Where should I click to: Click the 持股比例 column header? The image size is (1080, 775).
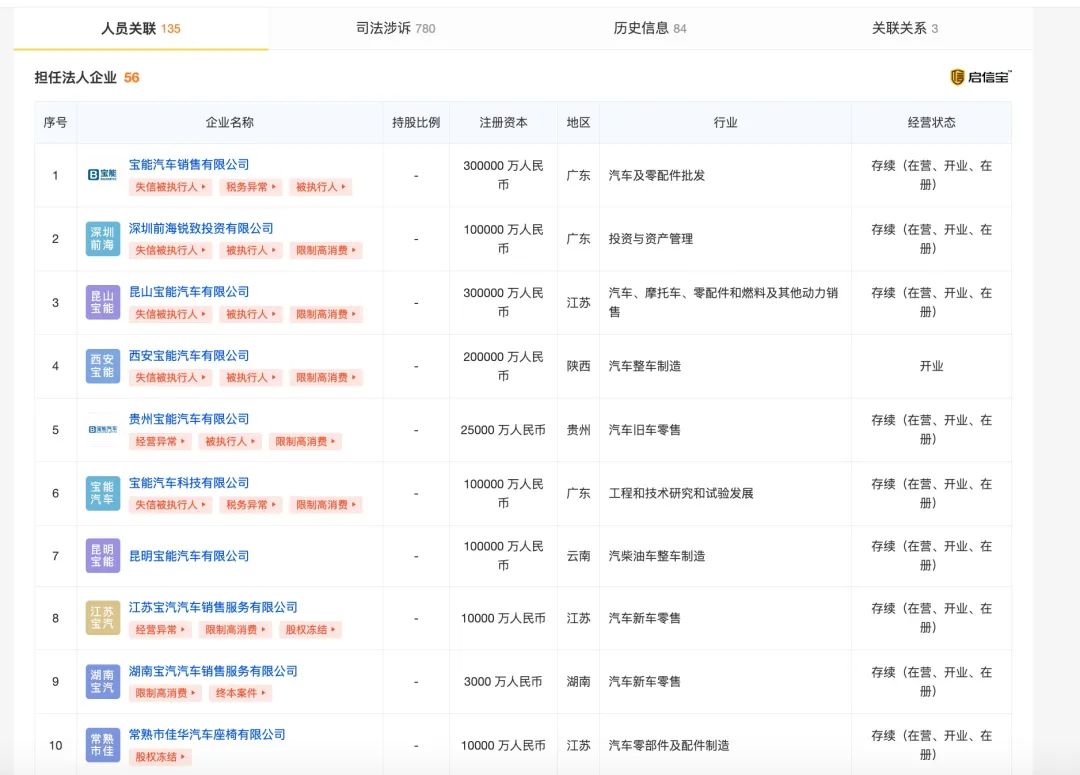[x=416, y=123]
